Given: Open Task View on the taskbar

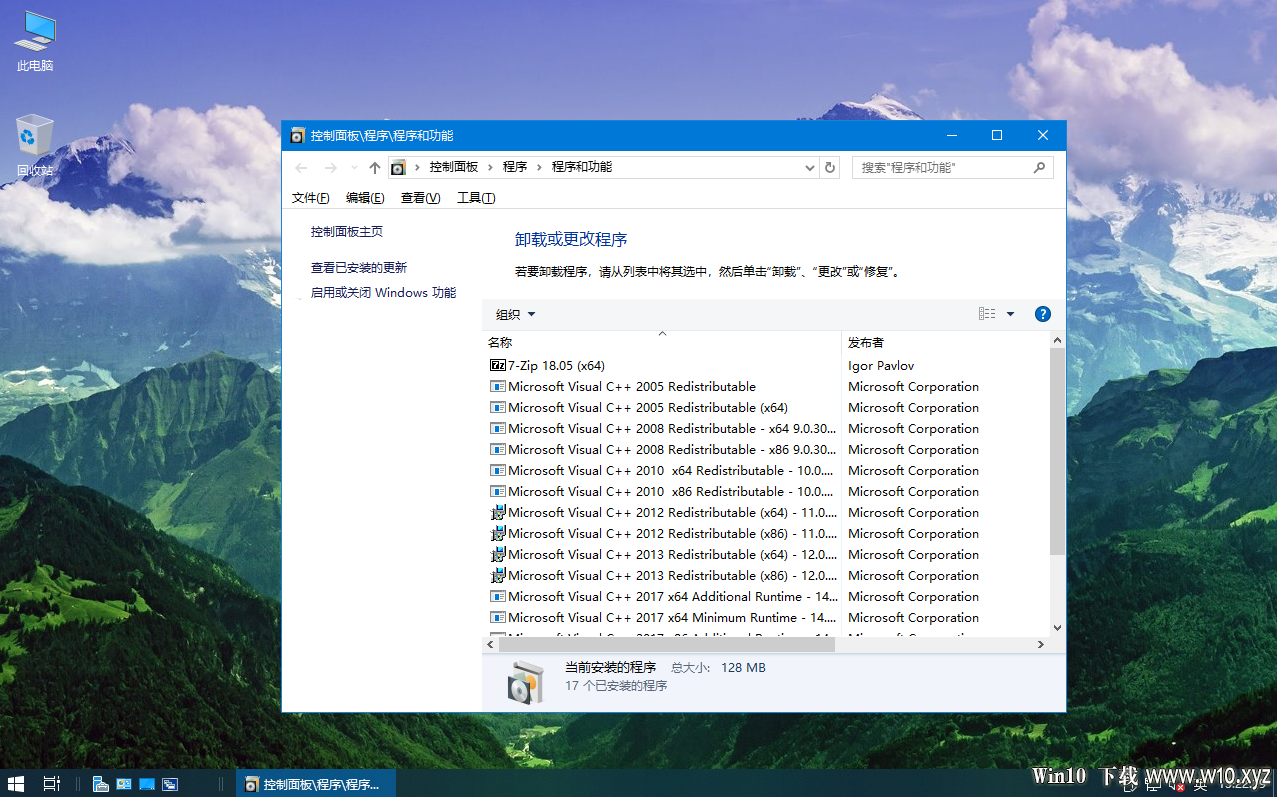Looking at the screenshot, I should 51,784.
